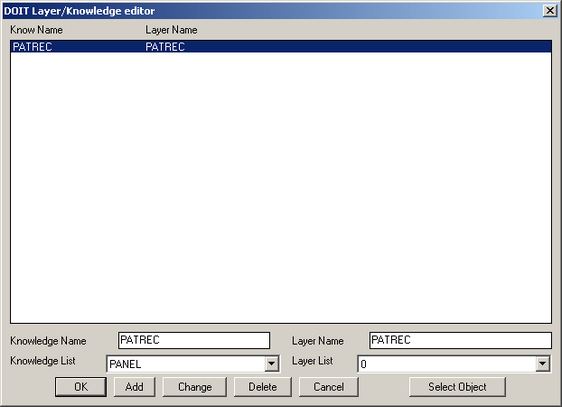Click the Knowledge List combo box showing PANEL
Image resolution: width=562 pixels, height=407 pixels.
coord(193,364)
